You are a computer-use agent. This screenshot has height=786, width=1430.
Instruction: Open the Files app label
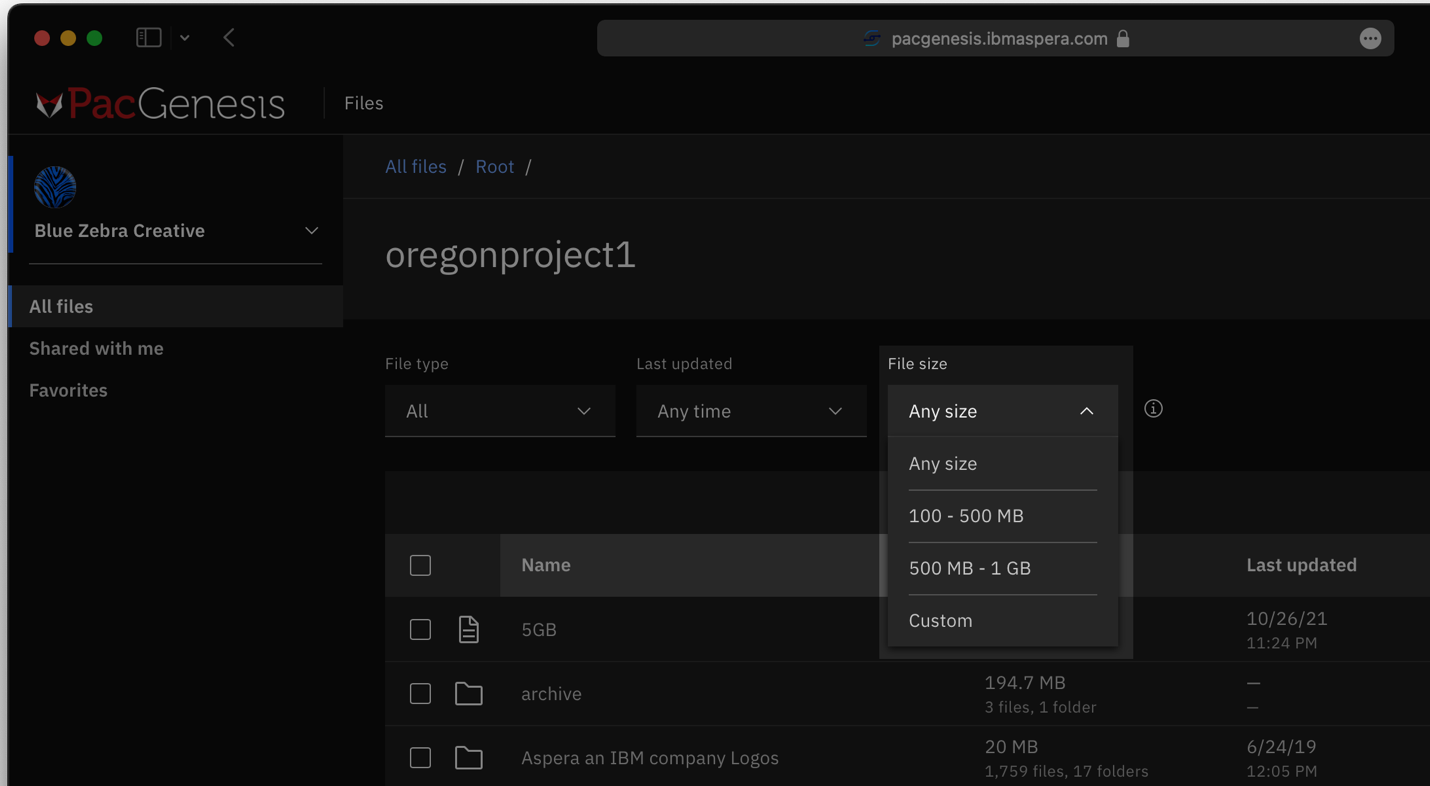pos(364,103)
